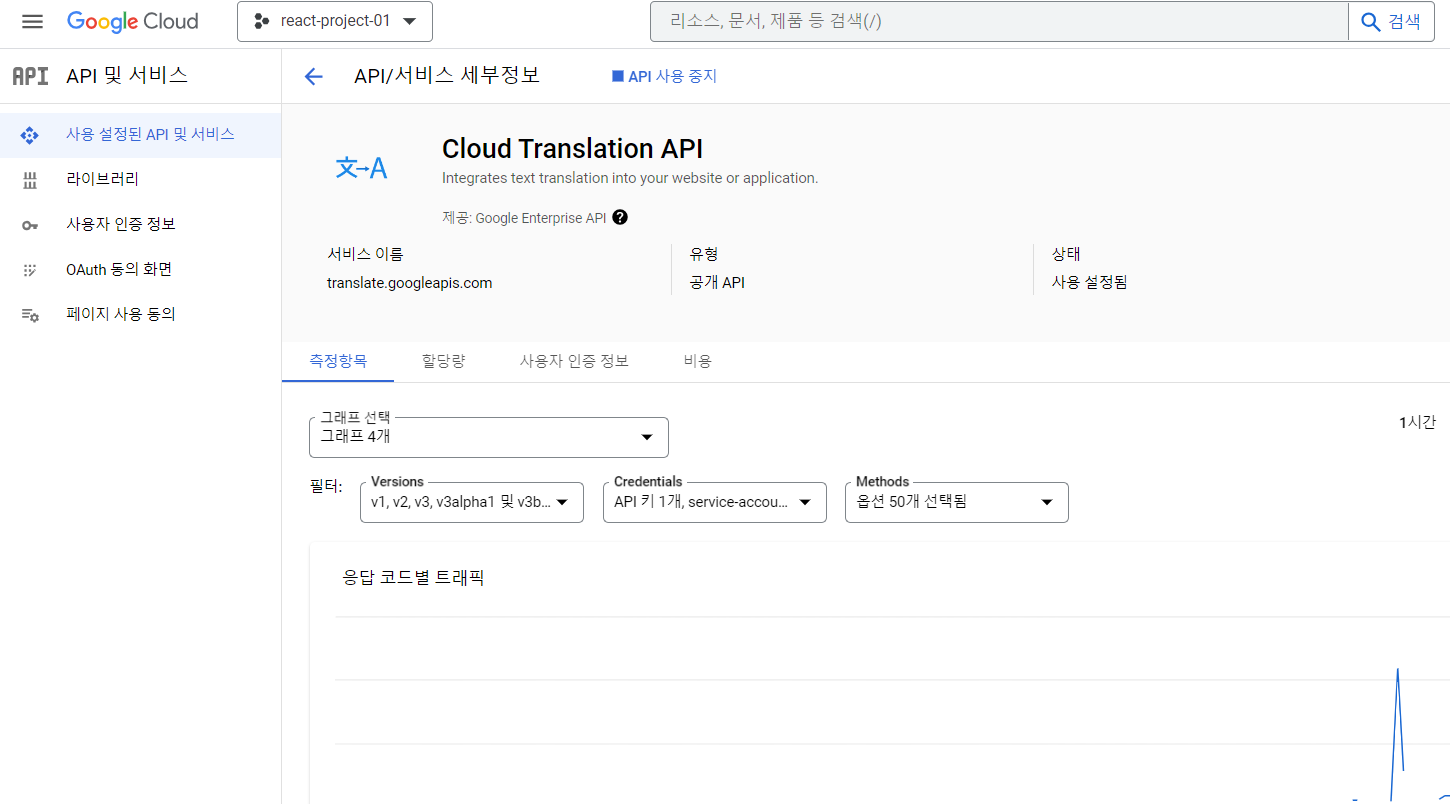
Task: Switch to the 측정항목 tab
Action: click(x=338, y=361)
